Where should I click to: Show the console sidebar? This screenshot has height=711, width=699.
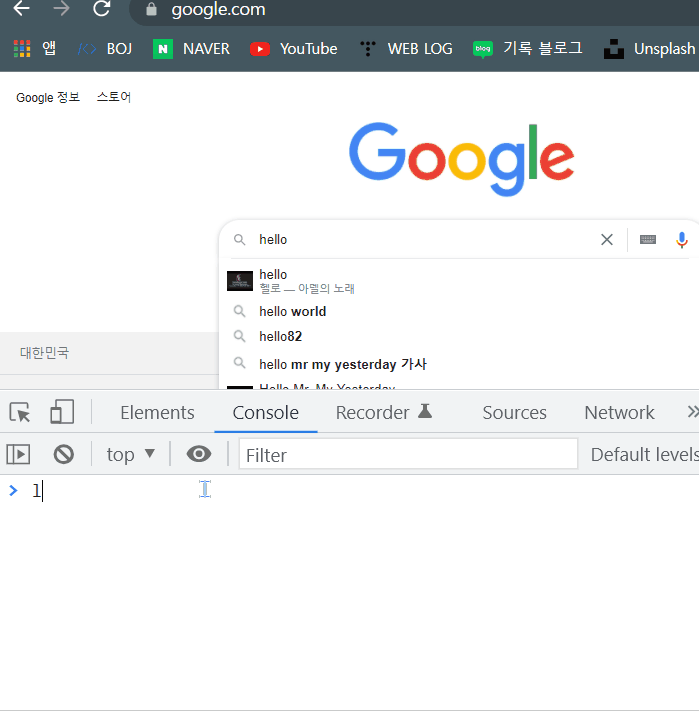point(18,454)
